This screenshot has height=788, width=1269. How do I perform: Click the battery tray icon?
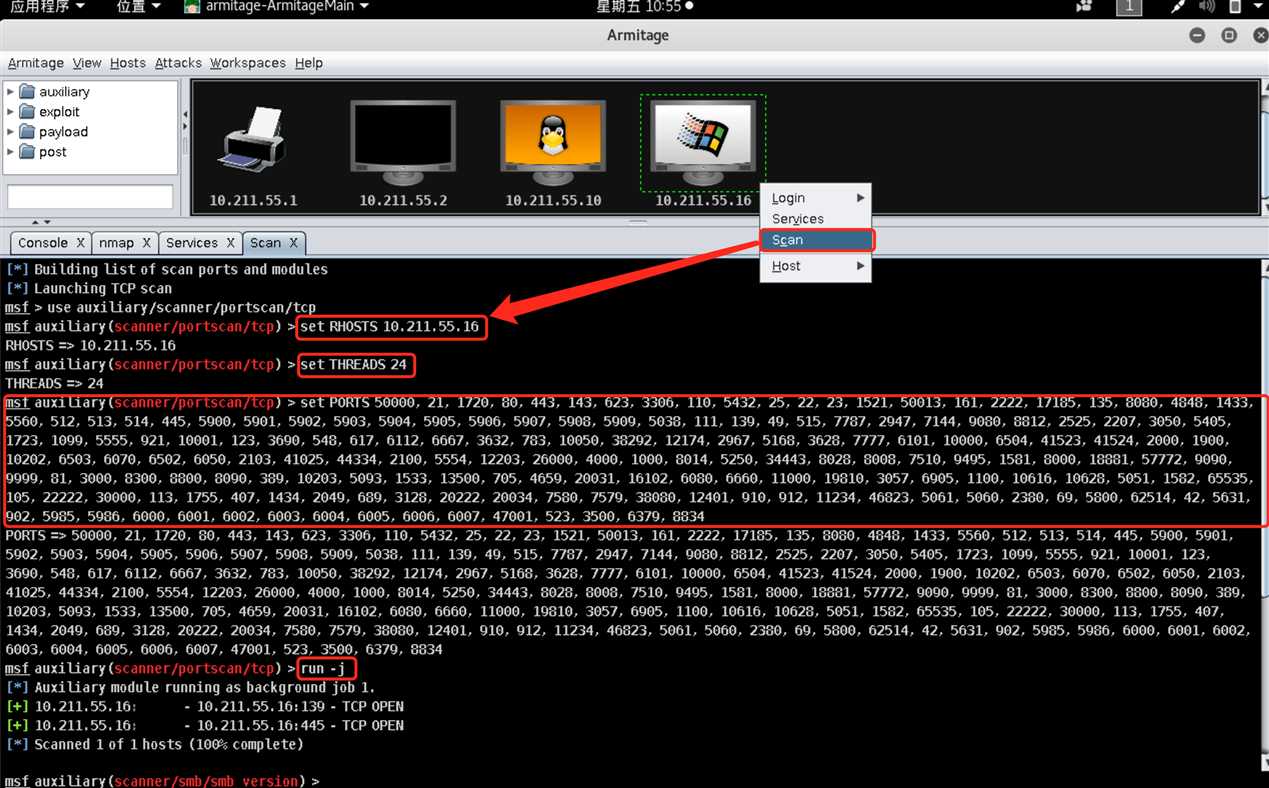(1234, 6)
